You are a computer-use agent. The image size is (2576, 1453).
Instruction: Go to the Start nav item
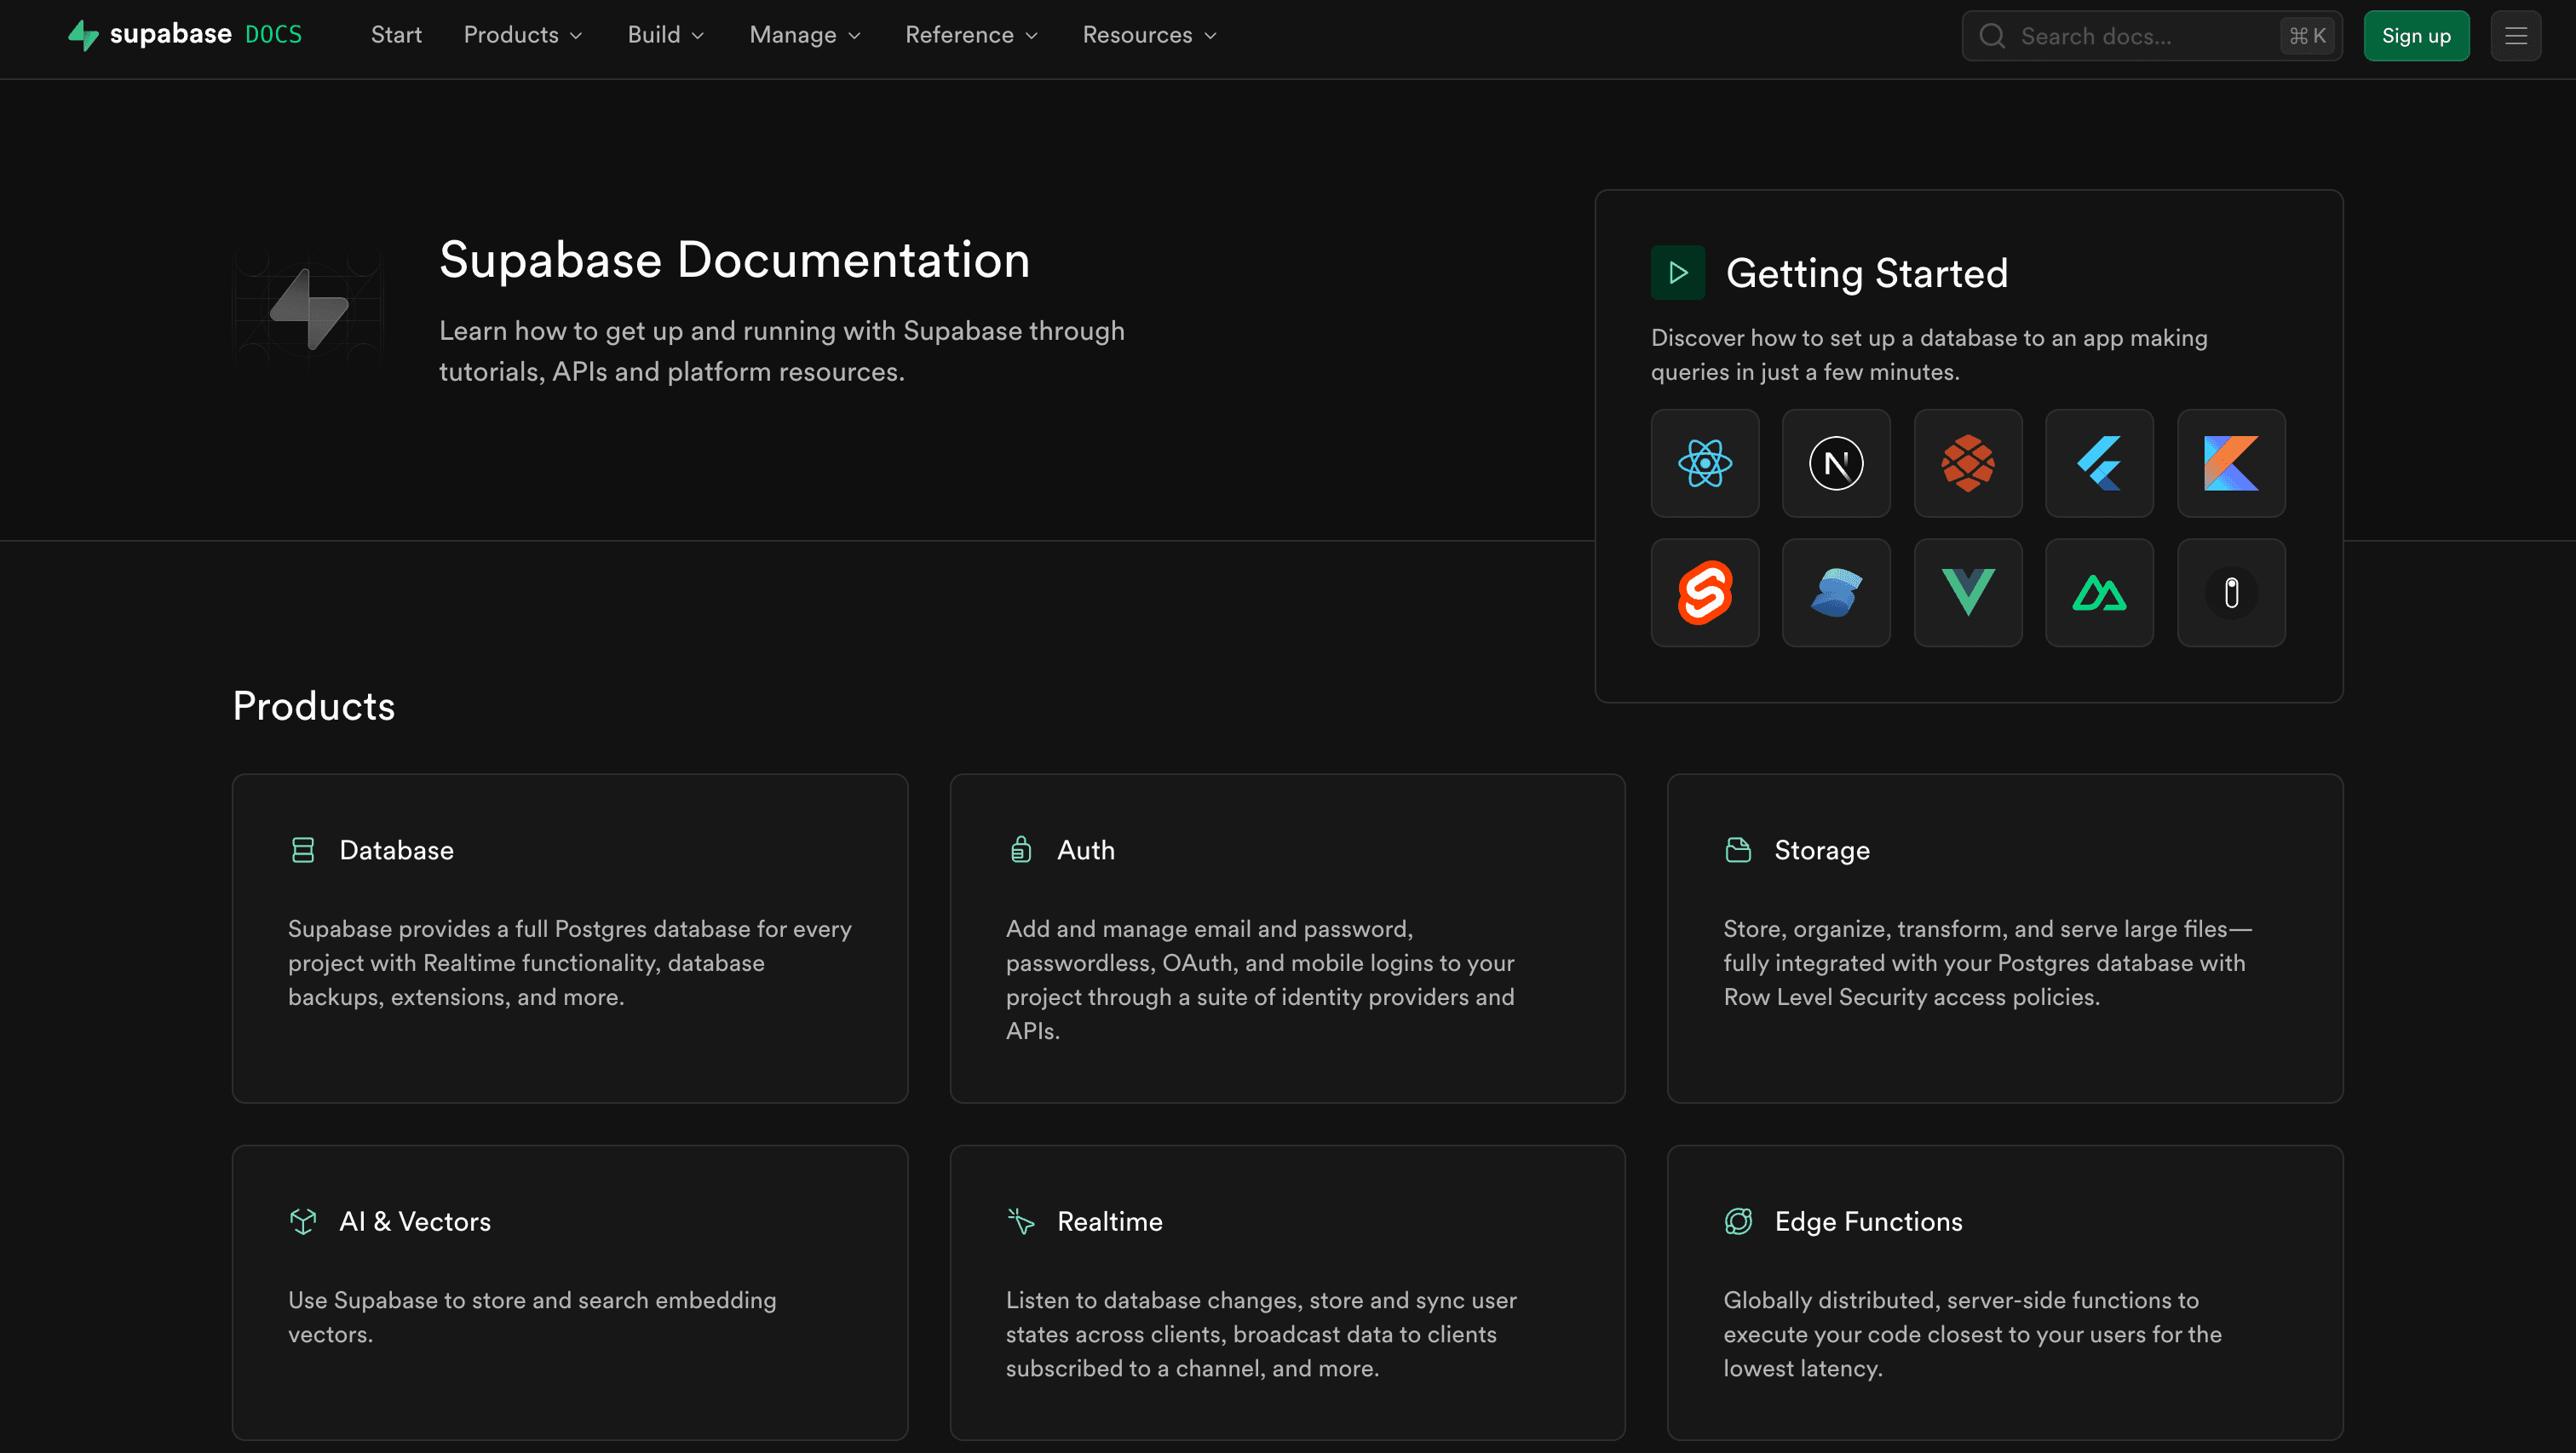click(396, 35)
